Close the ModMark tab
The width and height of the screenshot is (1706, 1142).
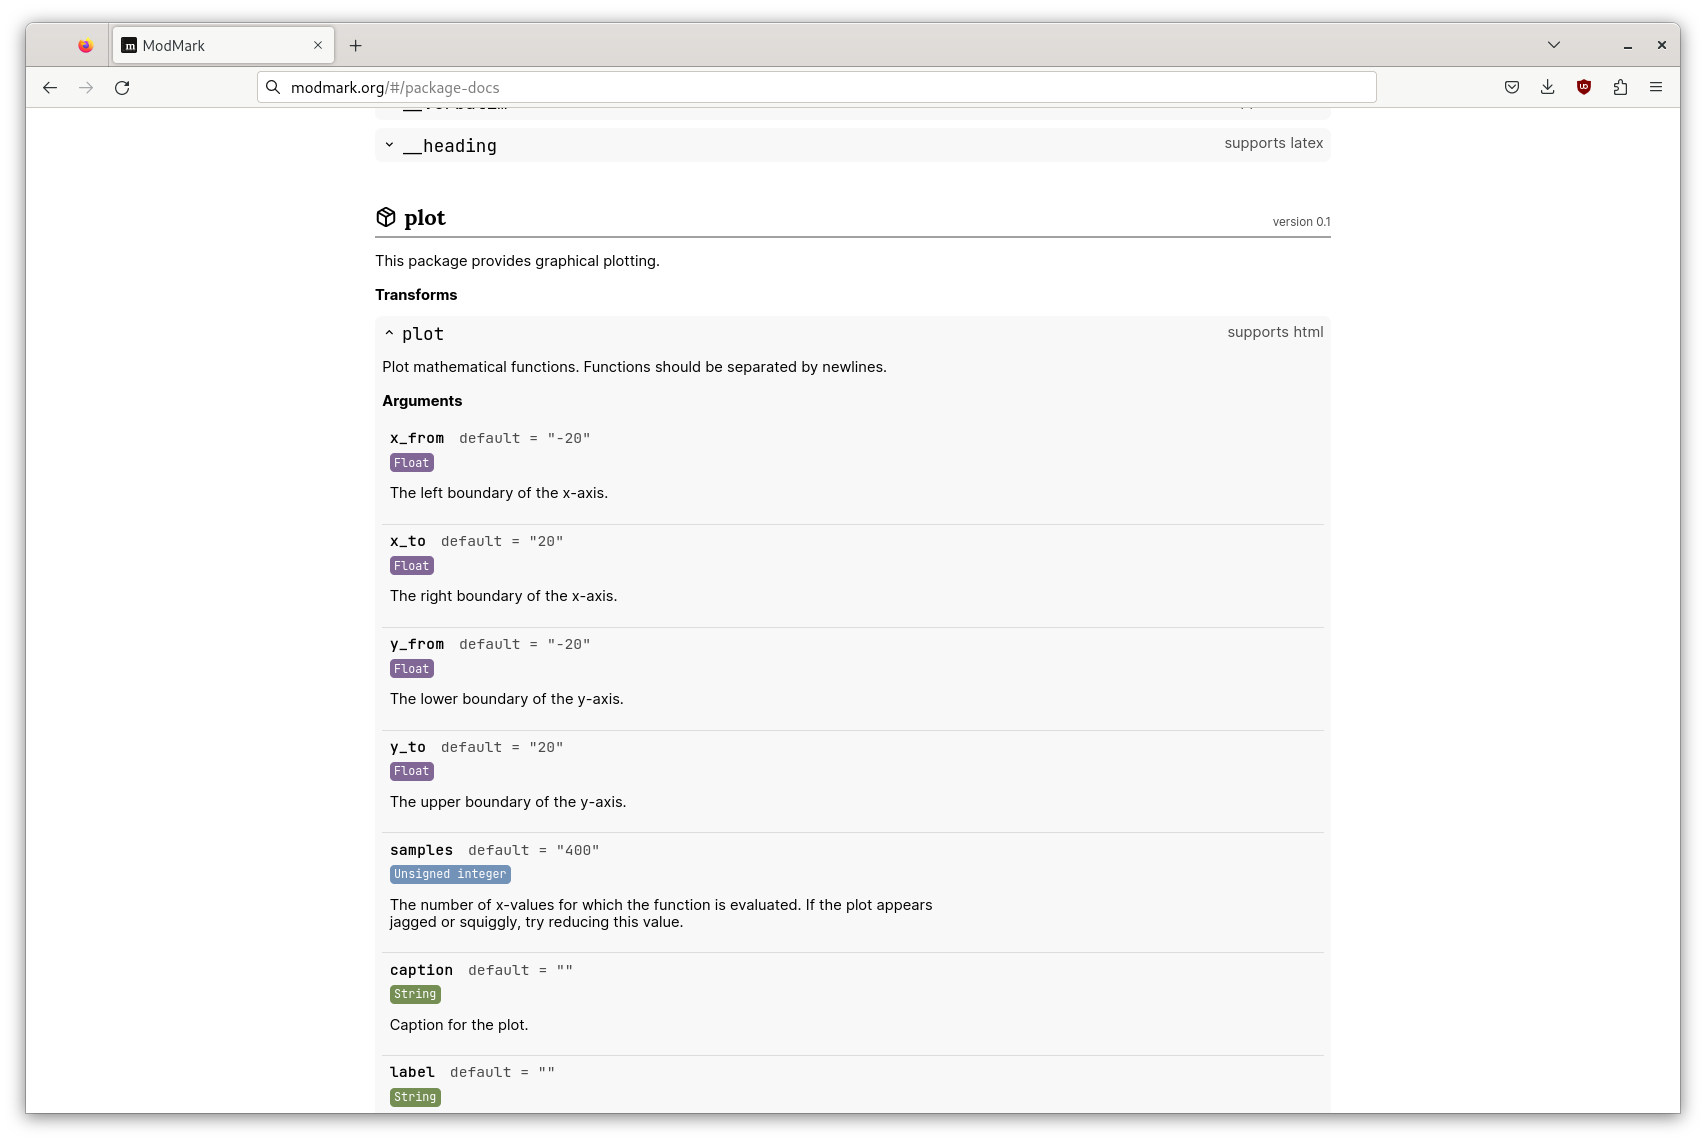point(318,45)
